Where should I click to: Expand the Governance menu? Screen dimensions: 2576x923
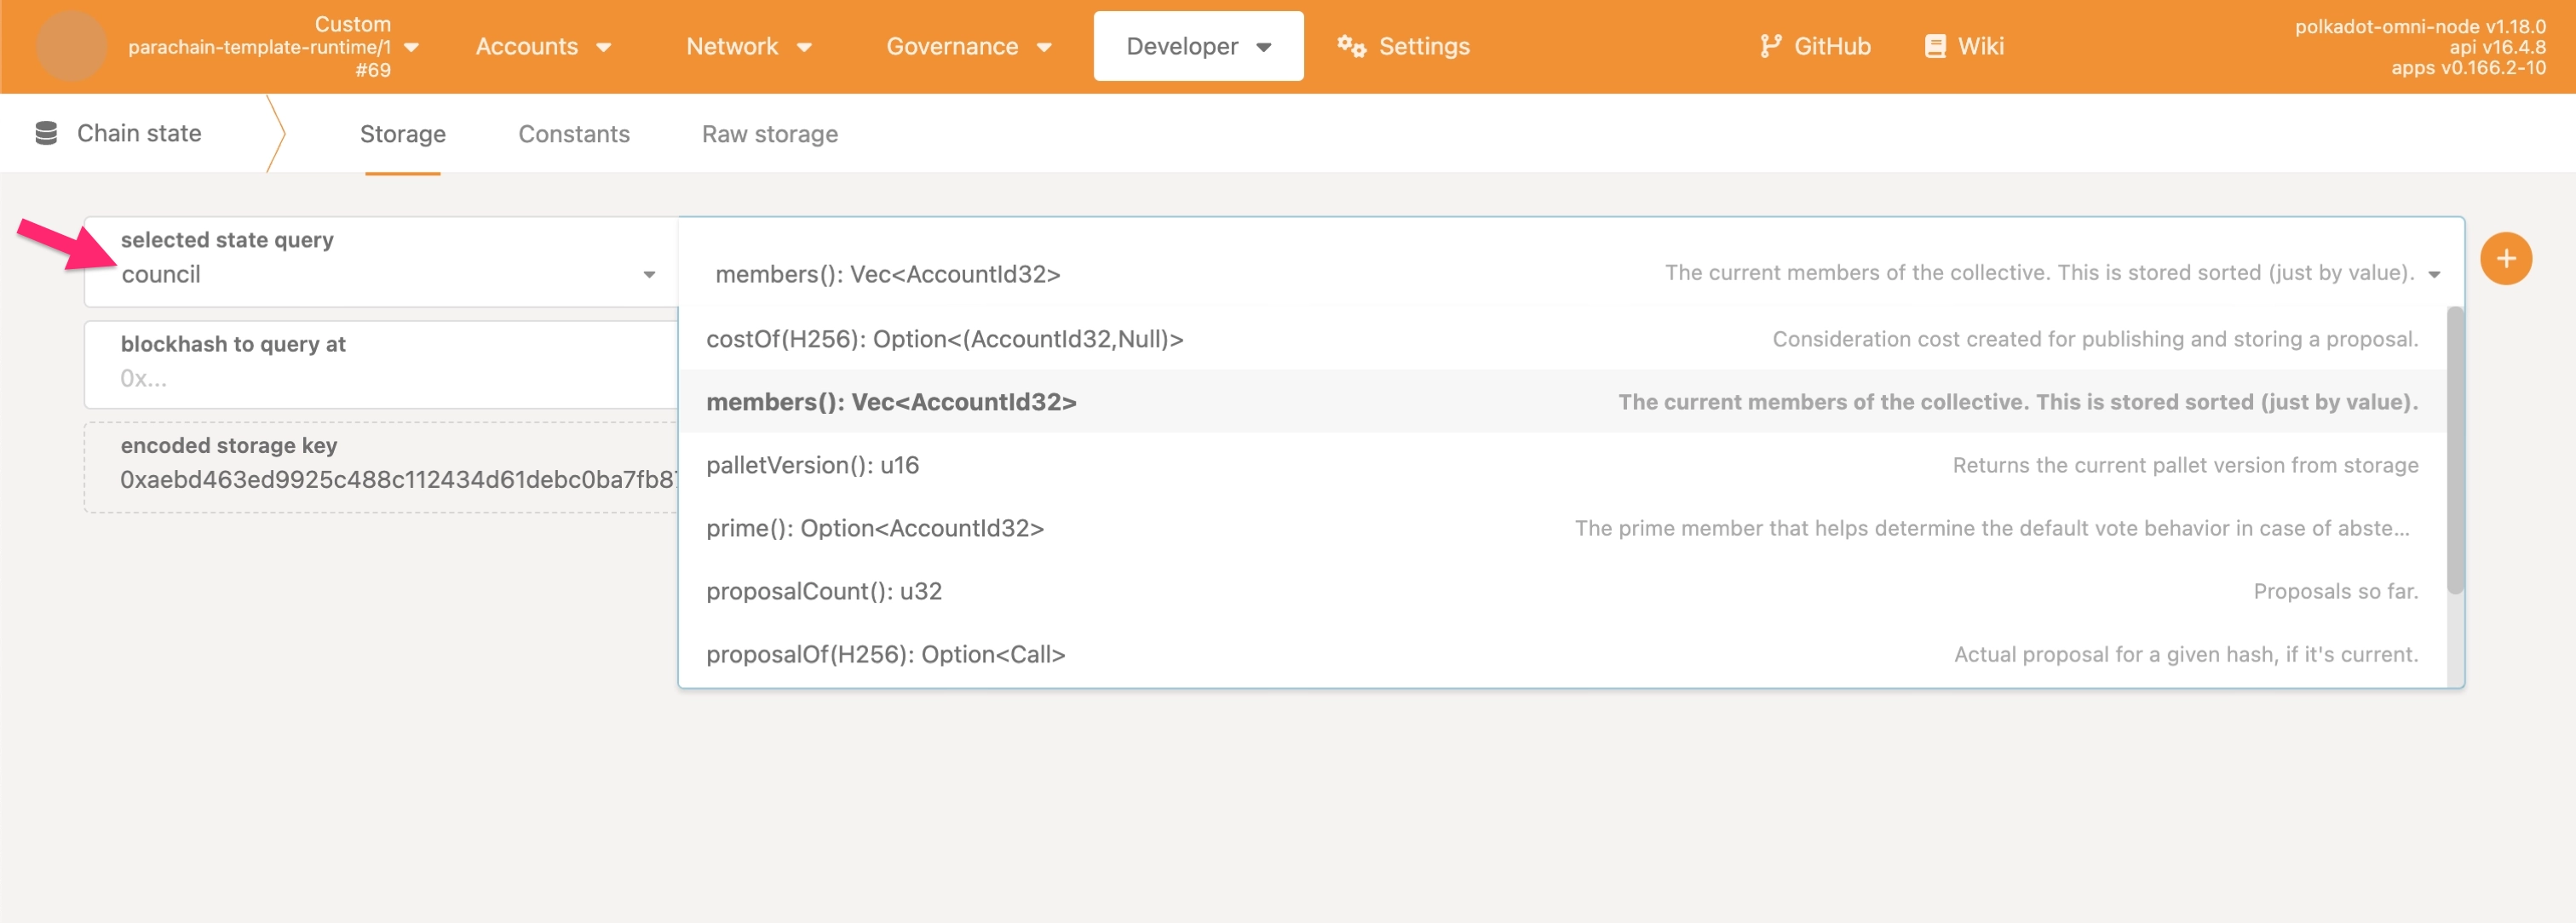click(x=968, y=46)
